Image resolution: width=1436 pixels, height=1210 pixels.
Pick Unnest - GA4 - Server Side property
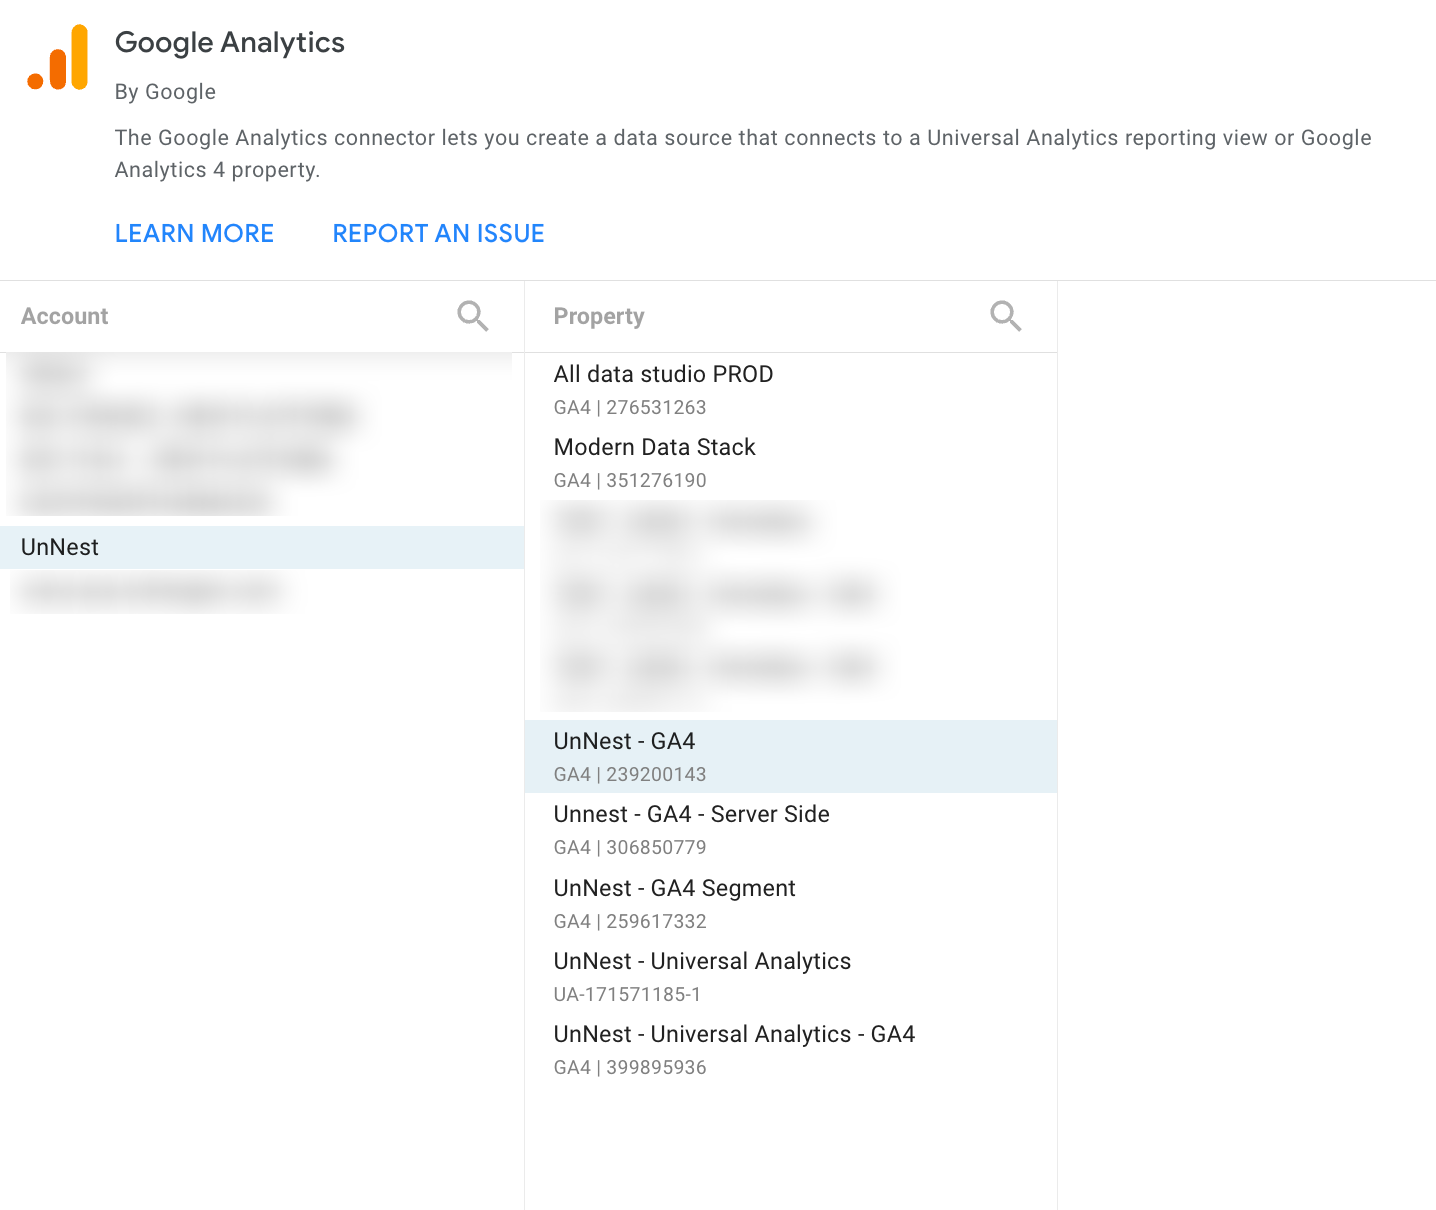pos(791,830)
